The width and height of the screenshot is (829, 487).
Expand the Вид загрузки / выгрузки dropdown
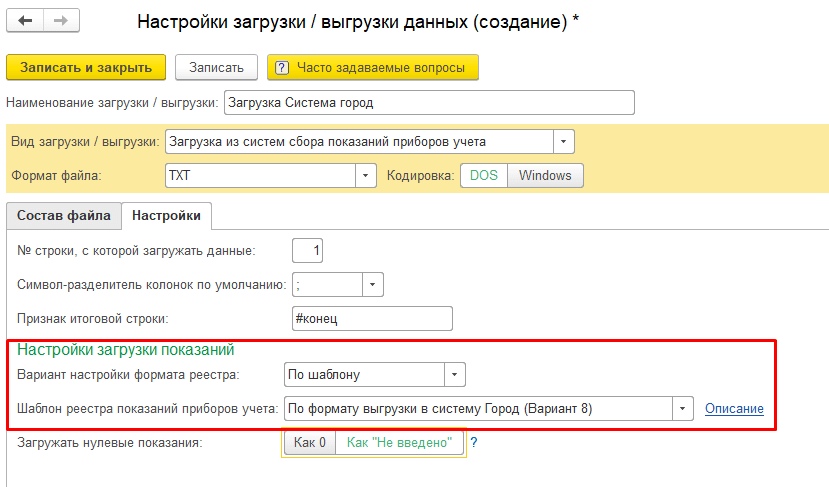[564, 142]
